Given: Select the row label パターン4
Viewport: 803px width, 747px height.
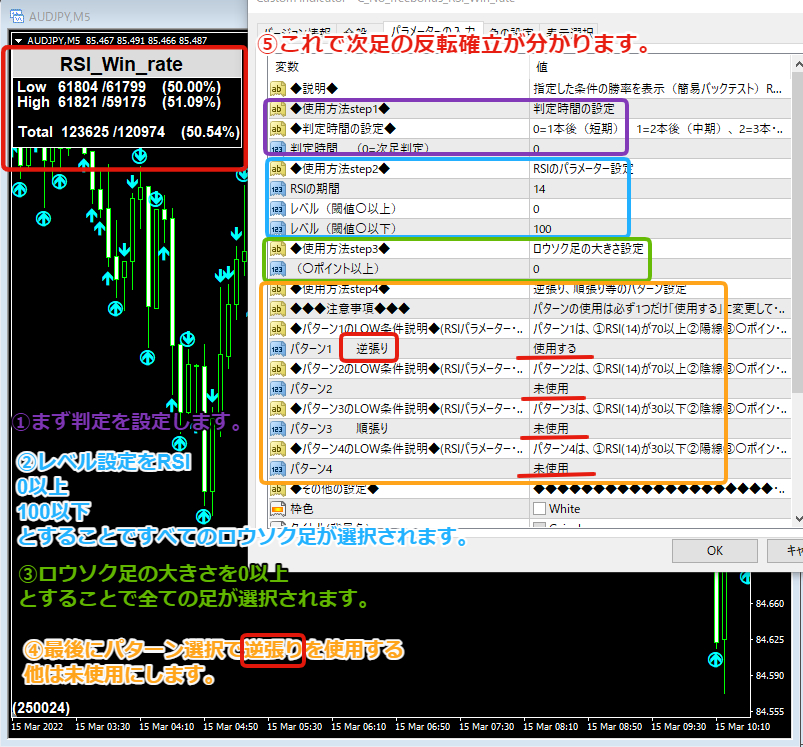Looking at the screenshot, I should pyautogui.click(x=311, y=468).
